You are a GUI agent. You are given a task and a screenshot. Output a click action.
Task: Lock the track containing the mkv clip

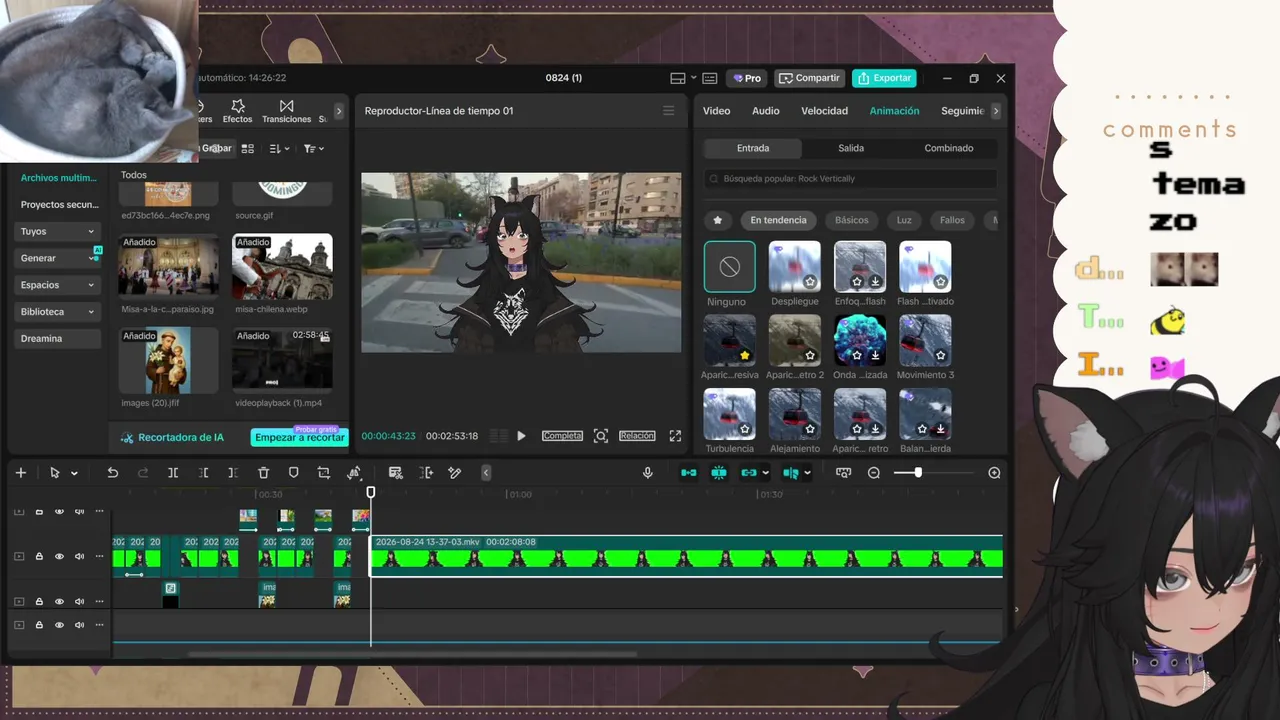(x=39, y=556)
